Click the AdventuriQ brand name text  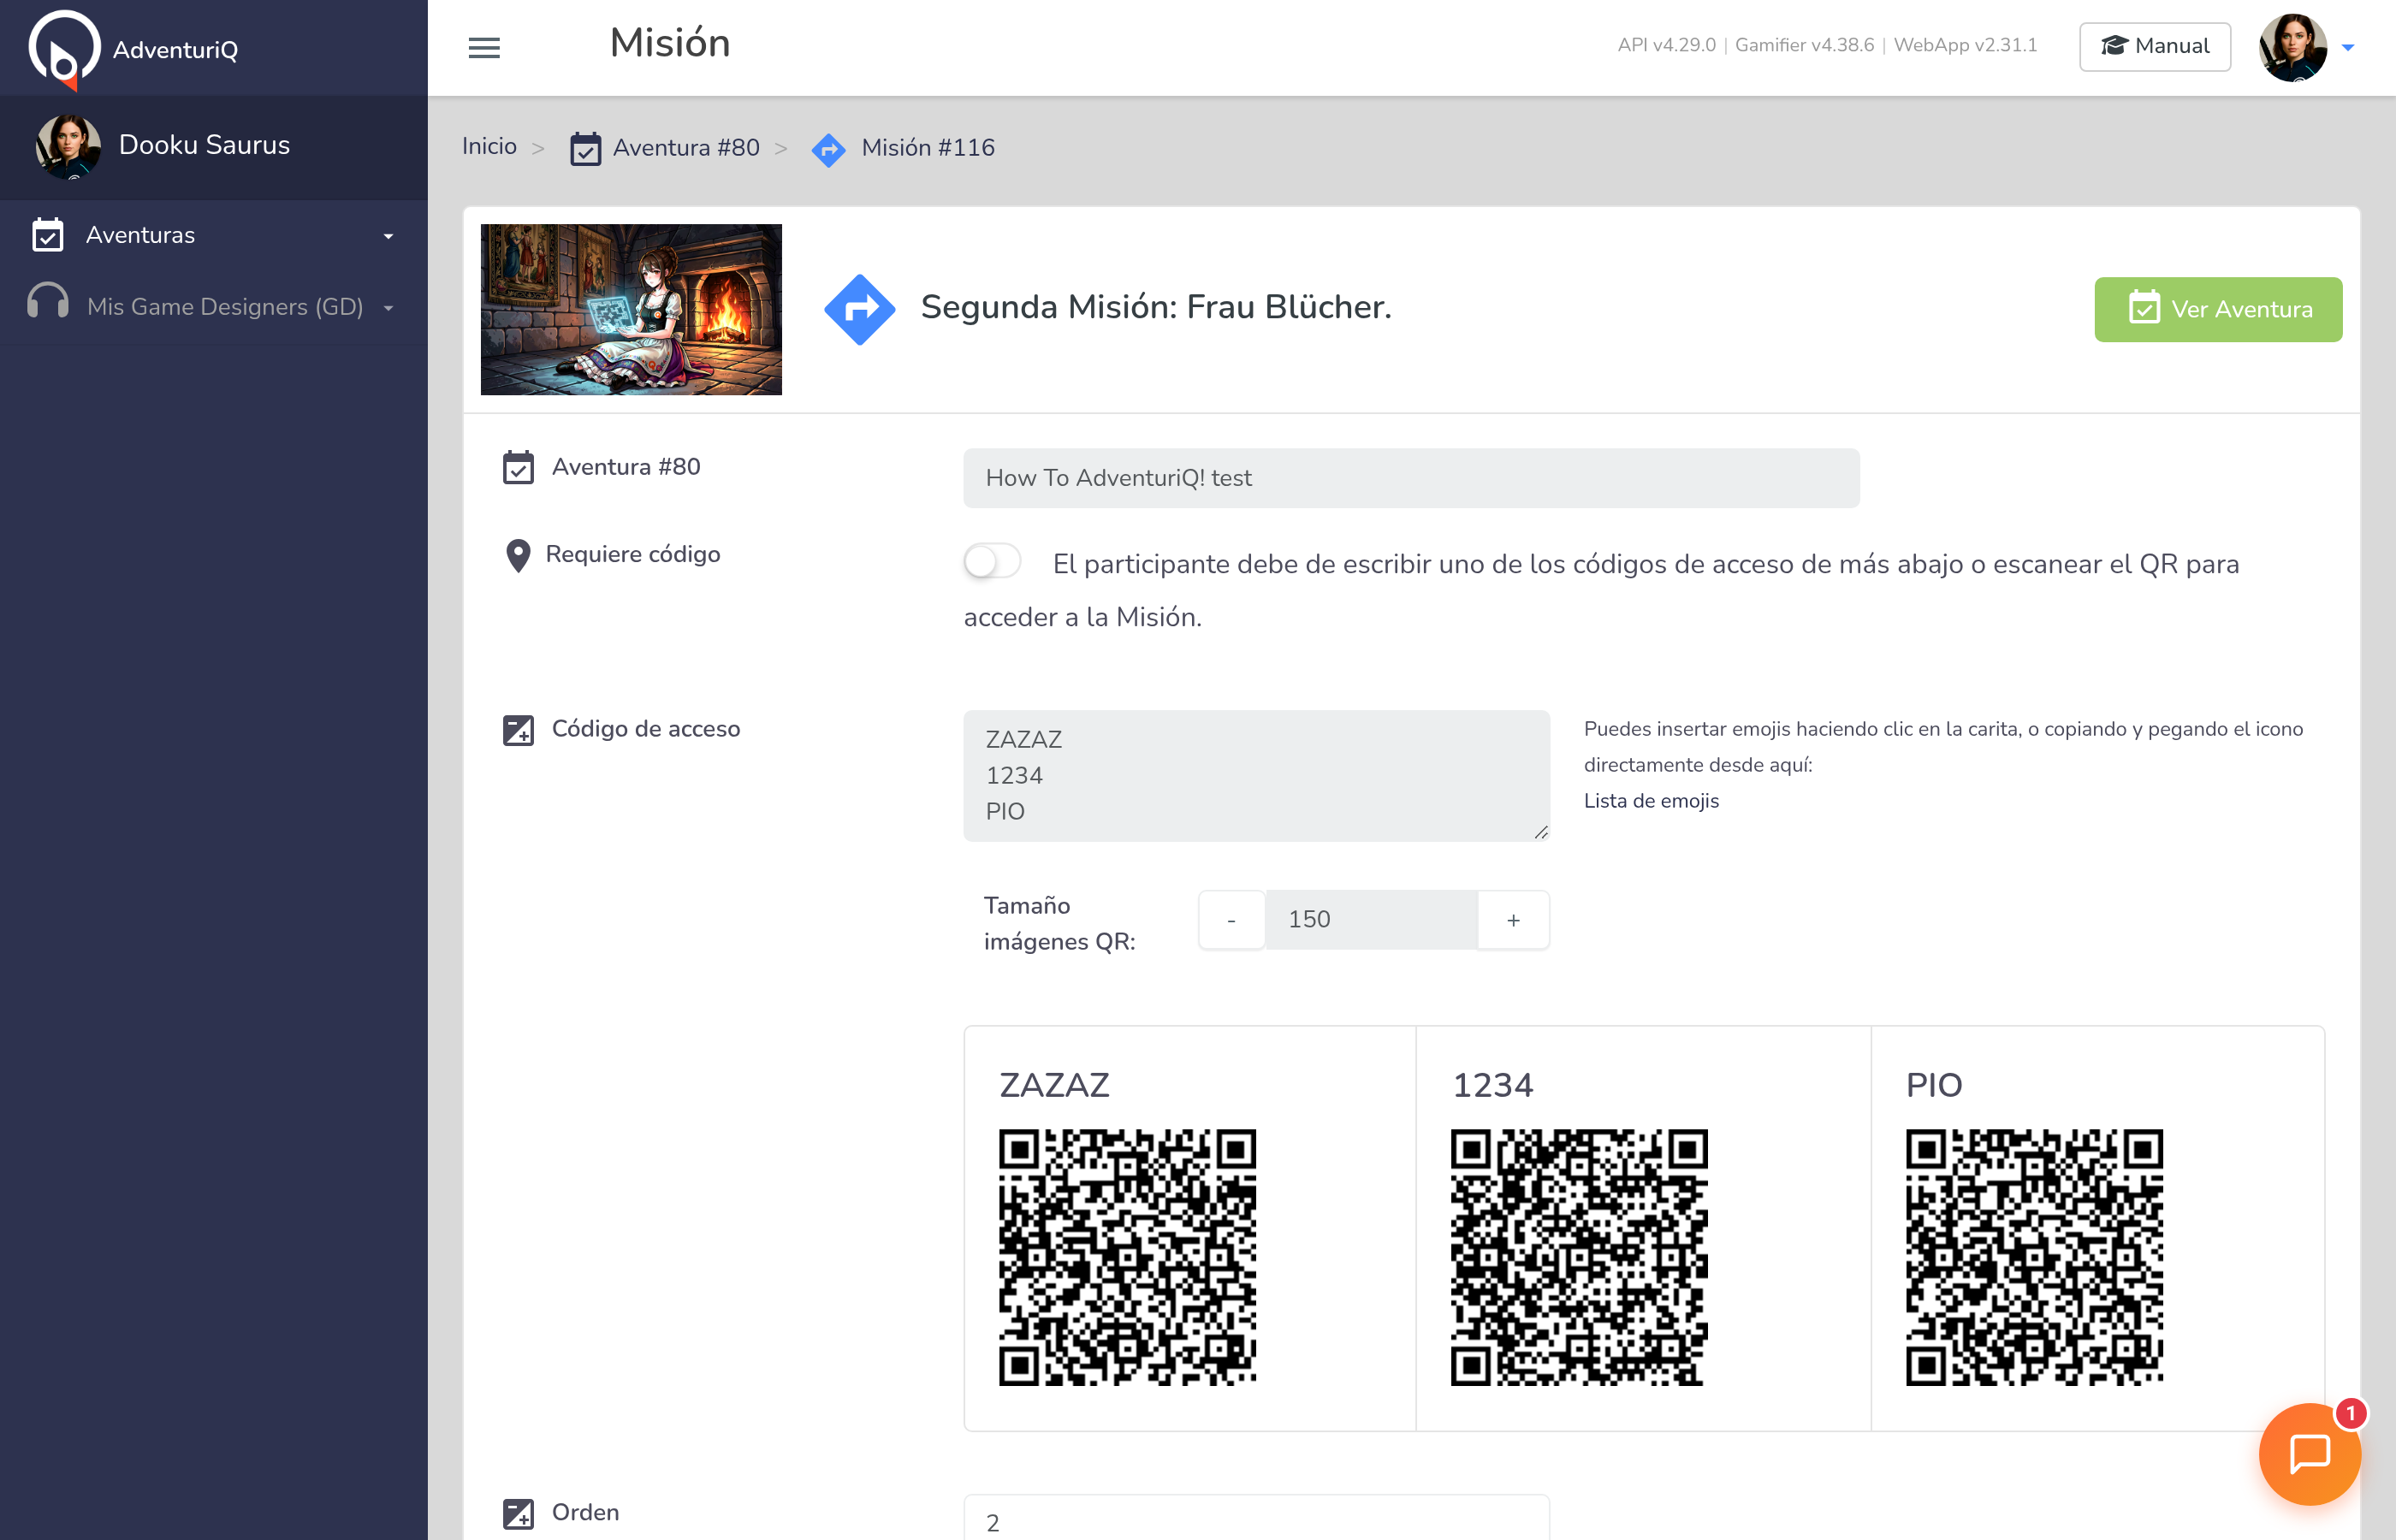tap(175, 50)
